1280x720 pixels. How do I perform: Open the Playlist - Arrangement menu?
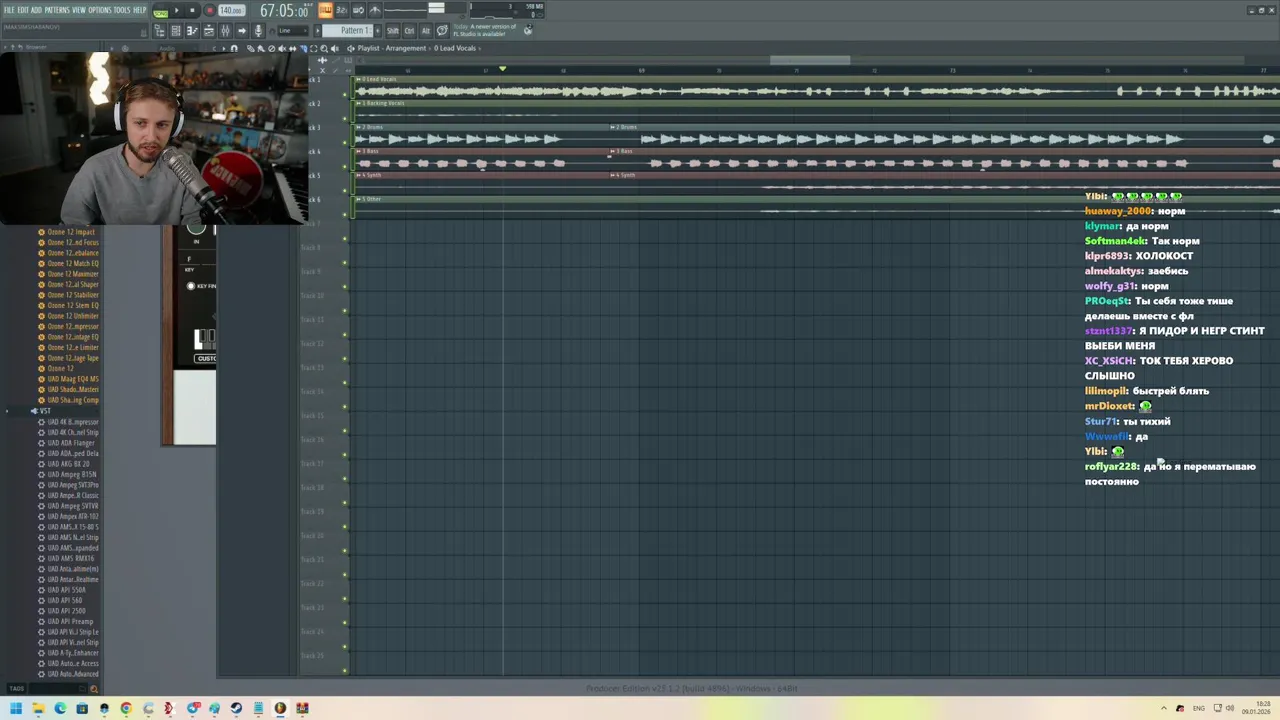point(391,48)
